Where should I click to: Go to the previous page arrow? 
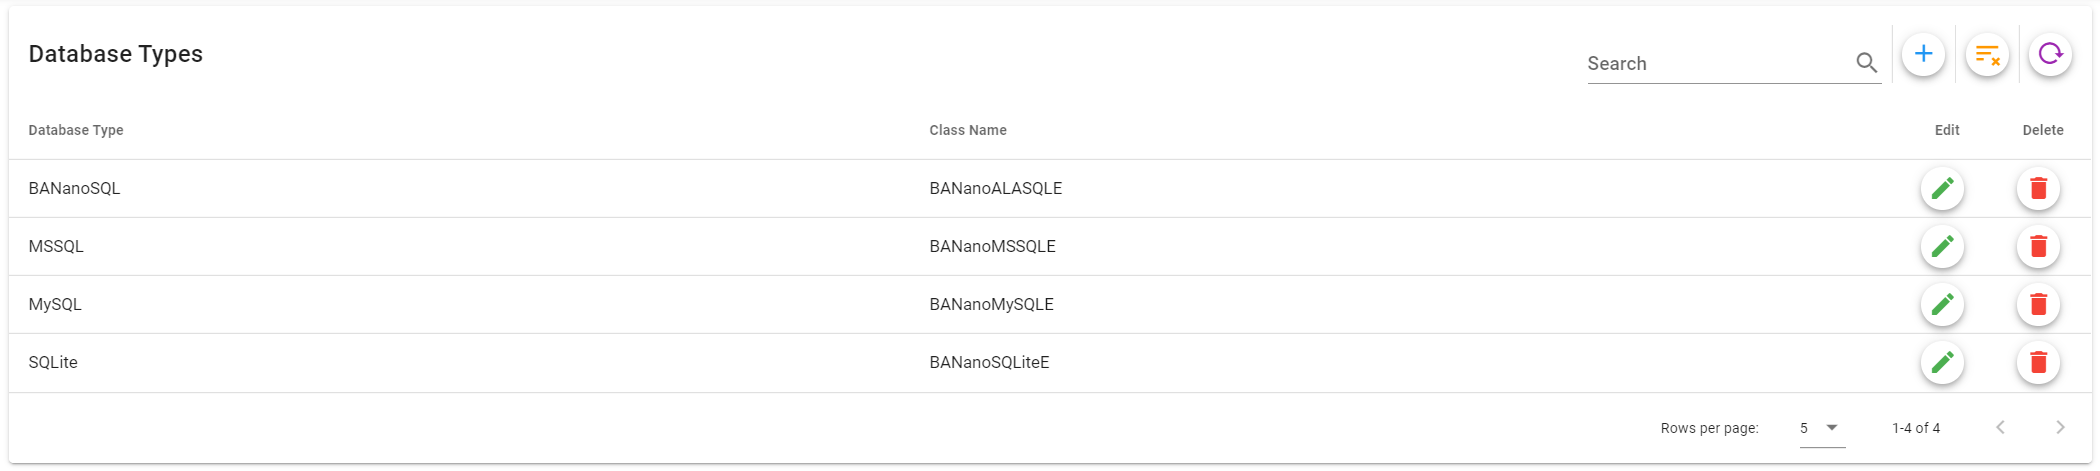2000,428
